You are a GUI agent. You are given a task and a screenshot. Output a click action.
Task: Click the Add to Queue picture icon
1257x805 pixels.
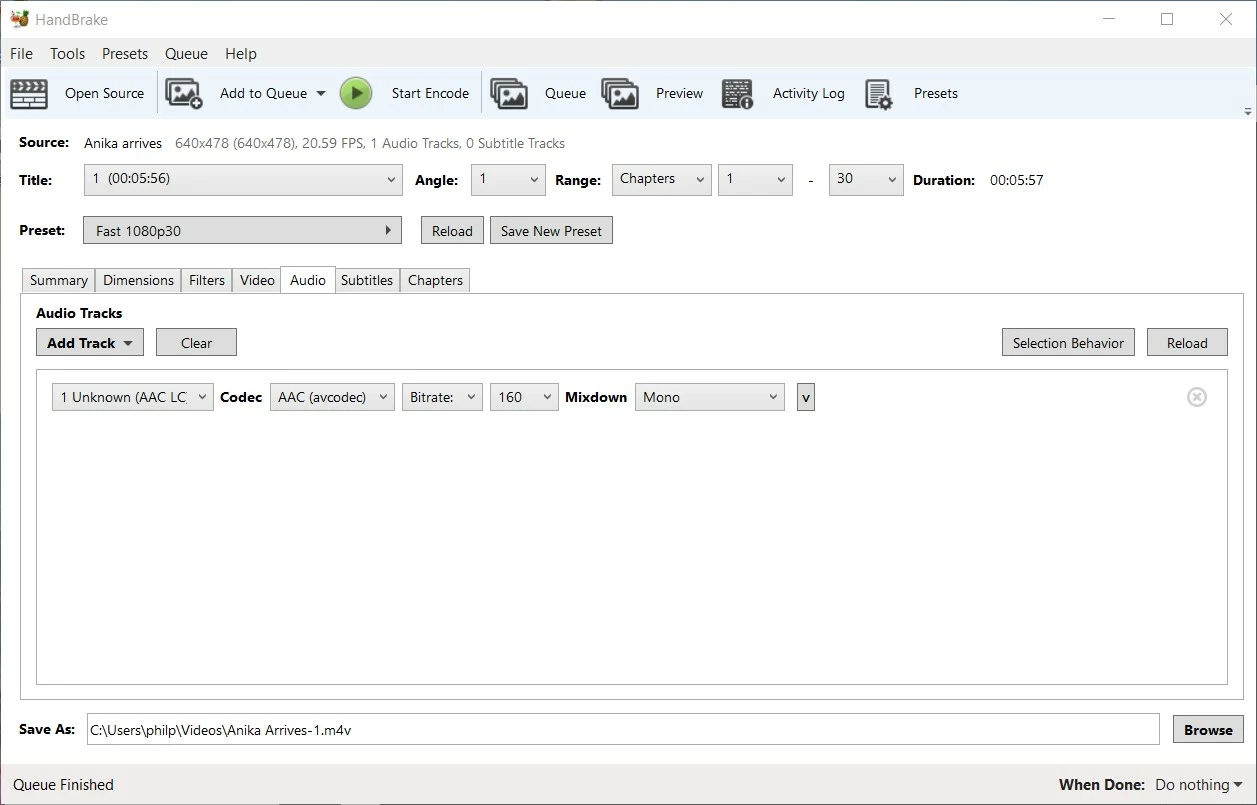pyautogui.click(x=184, y=93)
